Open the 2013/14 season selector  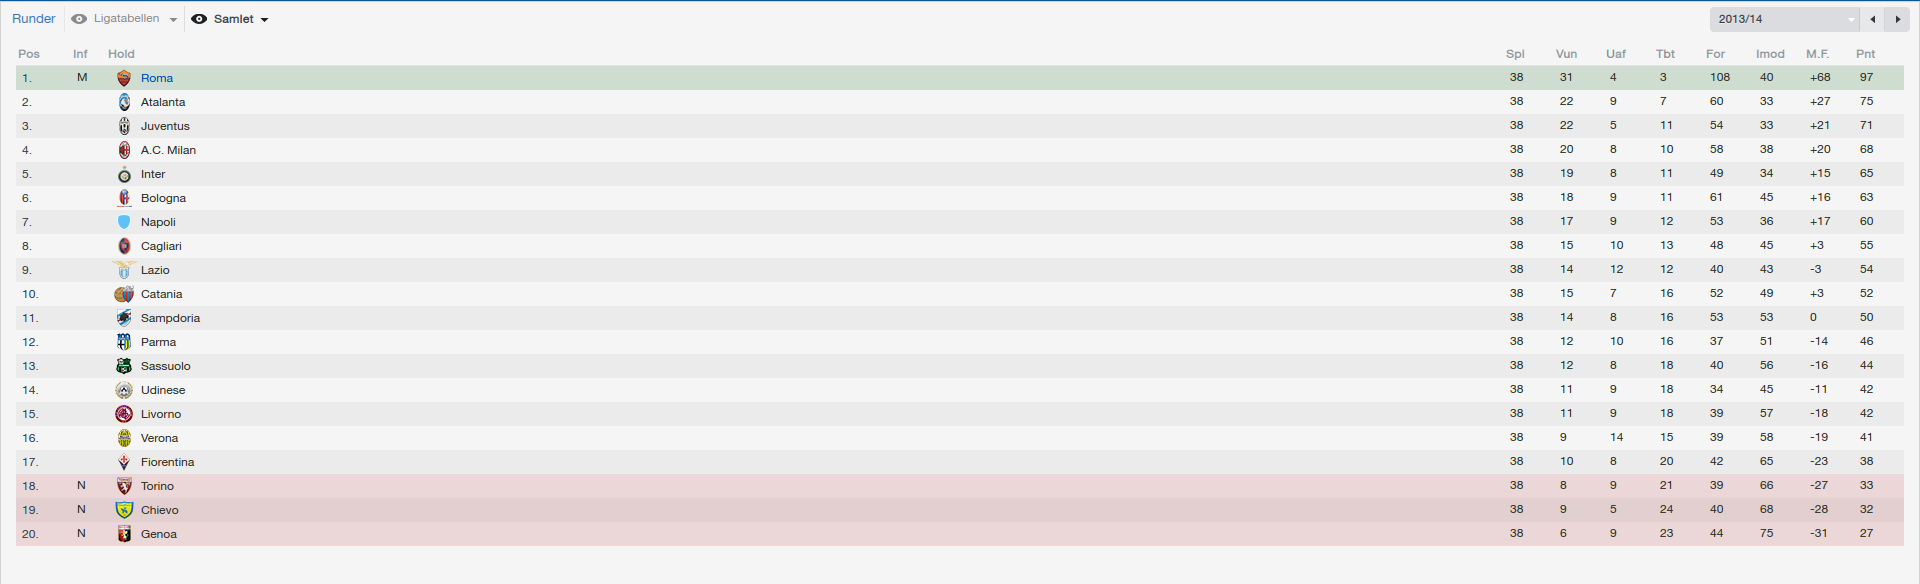pos(1784,19)
